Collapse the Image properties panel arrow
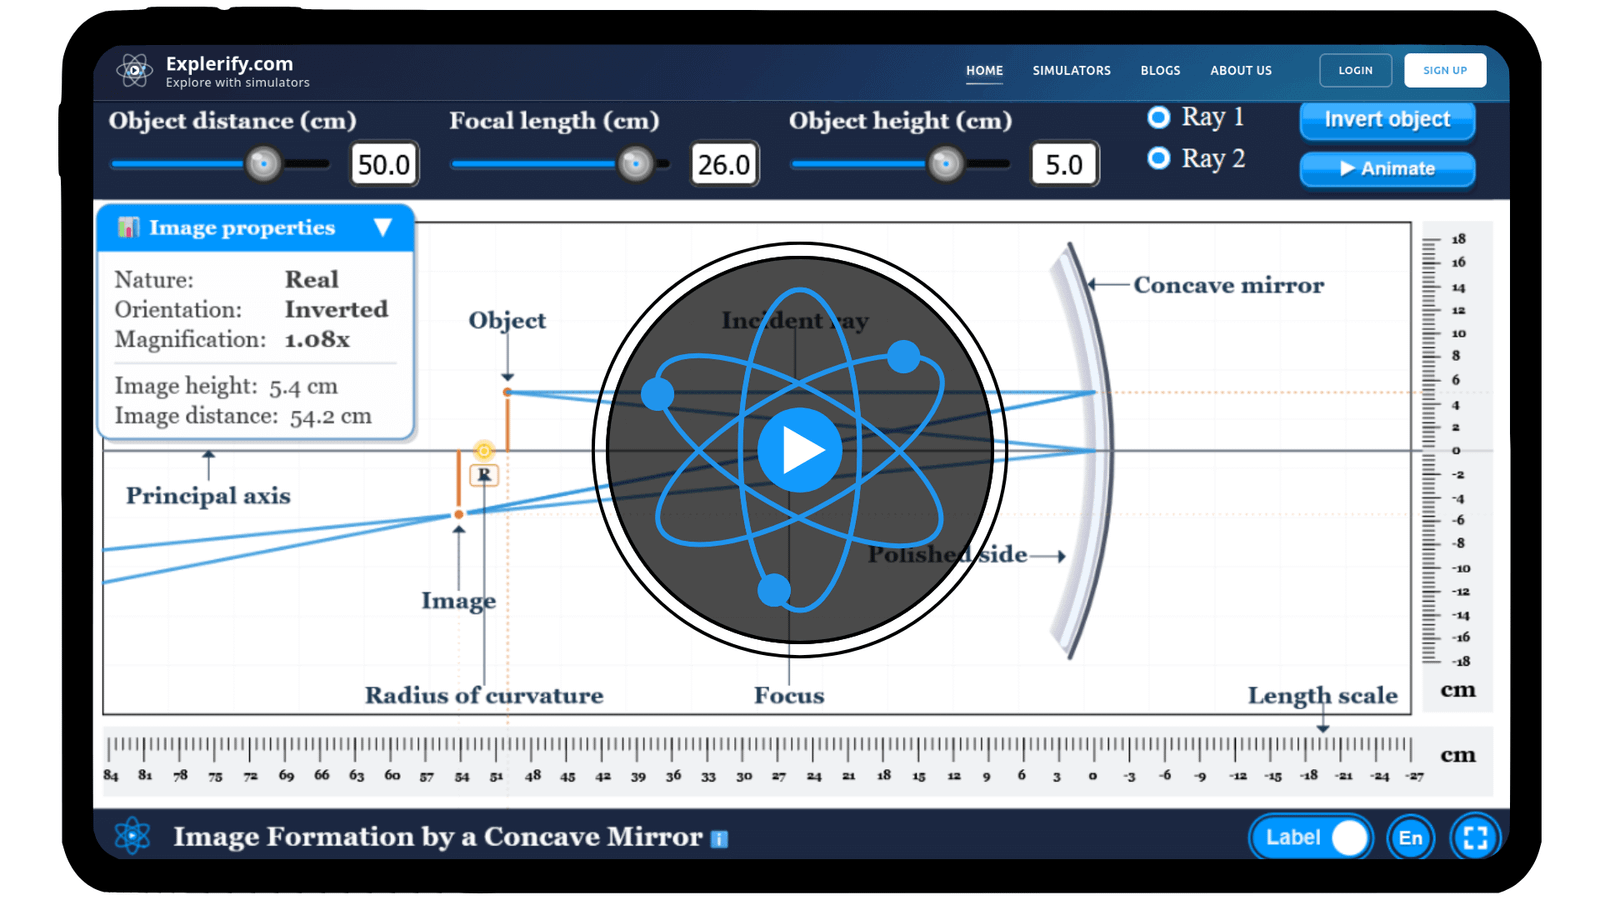 tap(382, 228)
